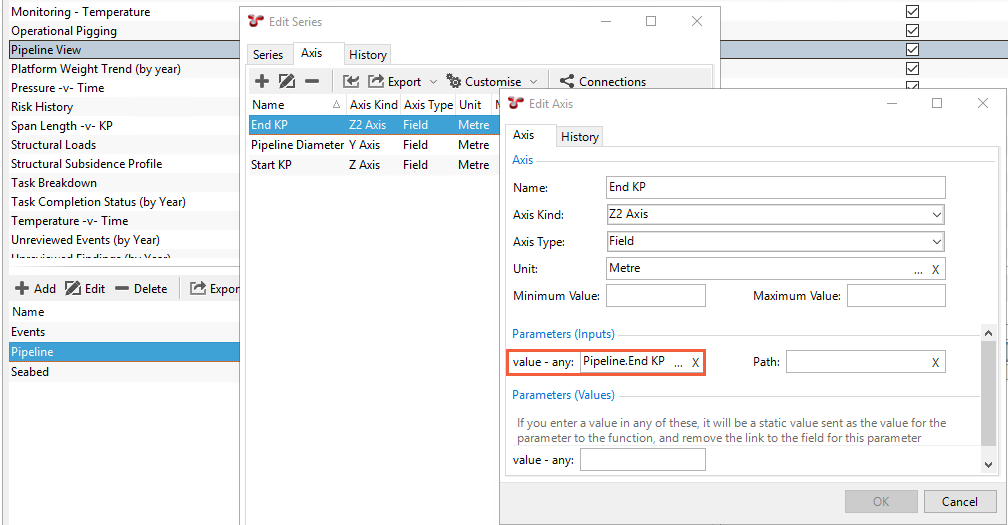
Task: Select Risk History chart
Action: 42,107
